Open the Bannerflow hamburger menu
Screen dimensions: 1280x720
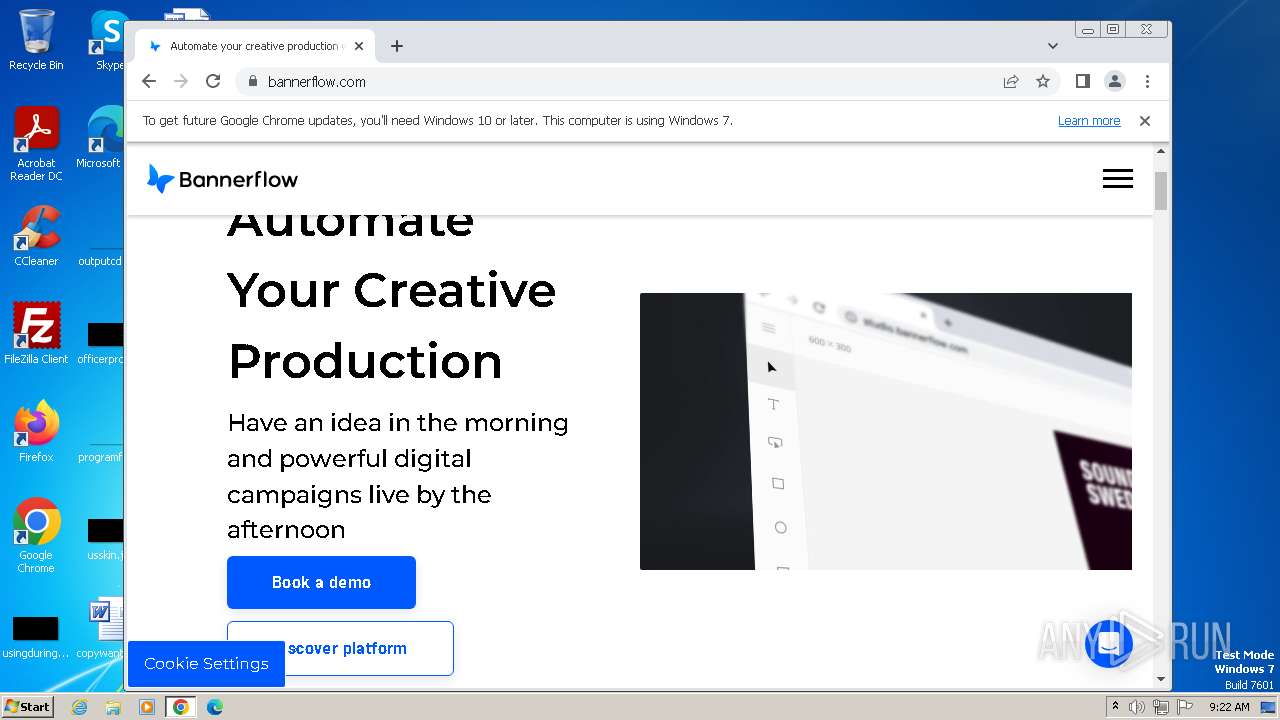(1118, 179)
